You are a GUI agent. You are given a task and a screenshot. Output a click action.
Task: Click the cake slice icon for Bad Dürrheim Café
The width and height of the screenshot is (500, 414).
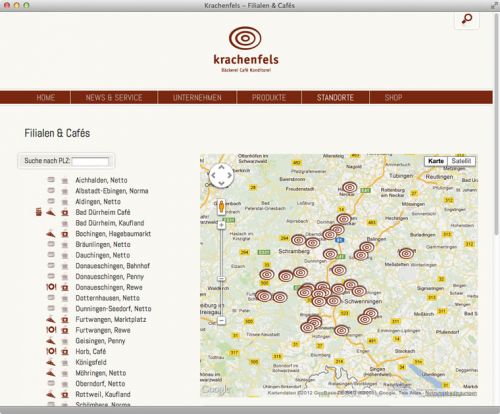[51, 212]
